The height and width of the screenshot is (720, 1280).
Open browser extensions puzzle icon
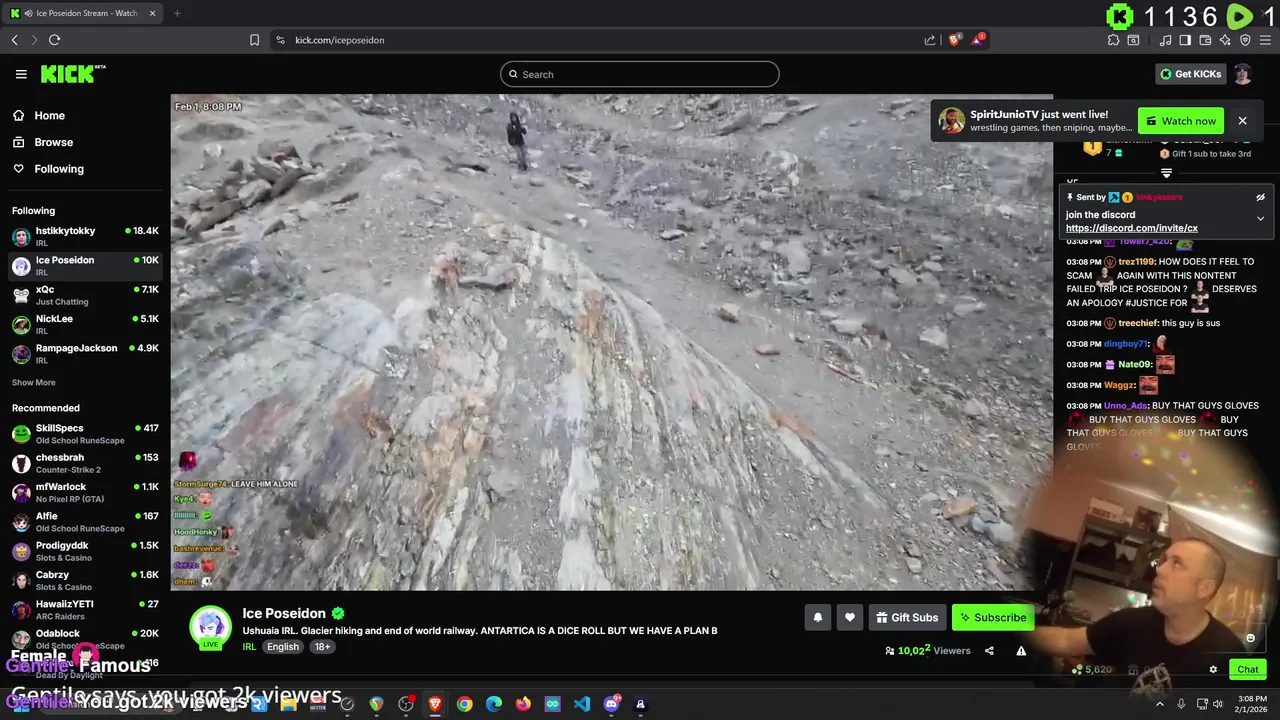click(x=1113, y=40)
